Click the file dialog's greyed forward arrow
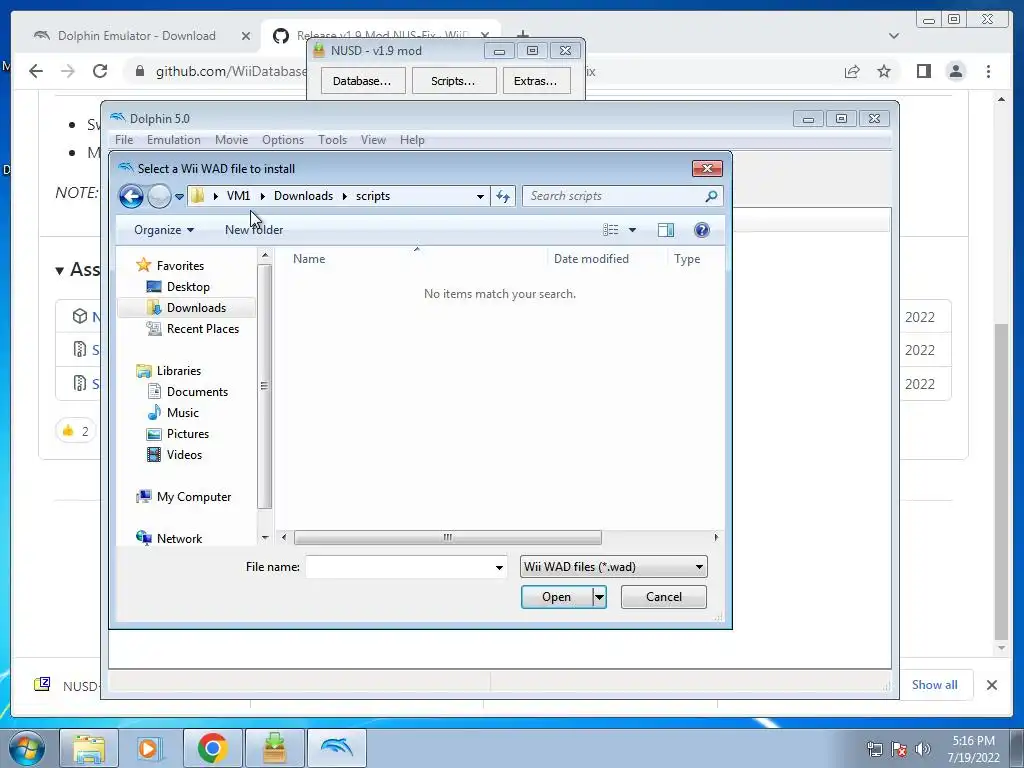Screen dimensions: 1024x768 [159, 196]
